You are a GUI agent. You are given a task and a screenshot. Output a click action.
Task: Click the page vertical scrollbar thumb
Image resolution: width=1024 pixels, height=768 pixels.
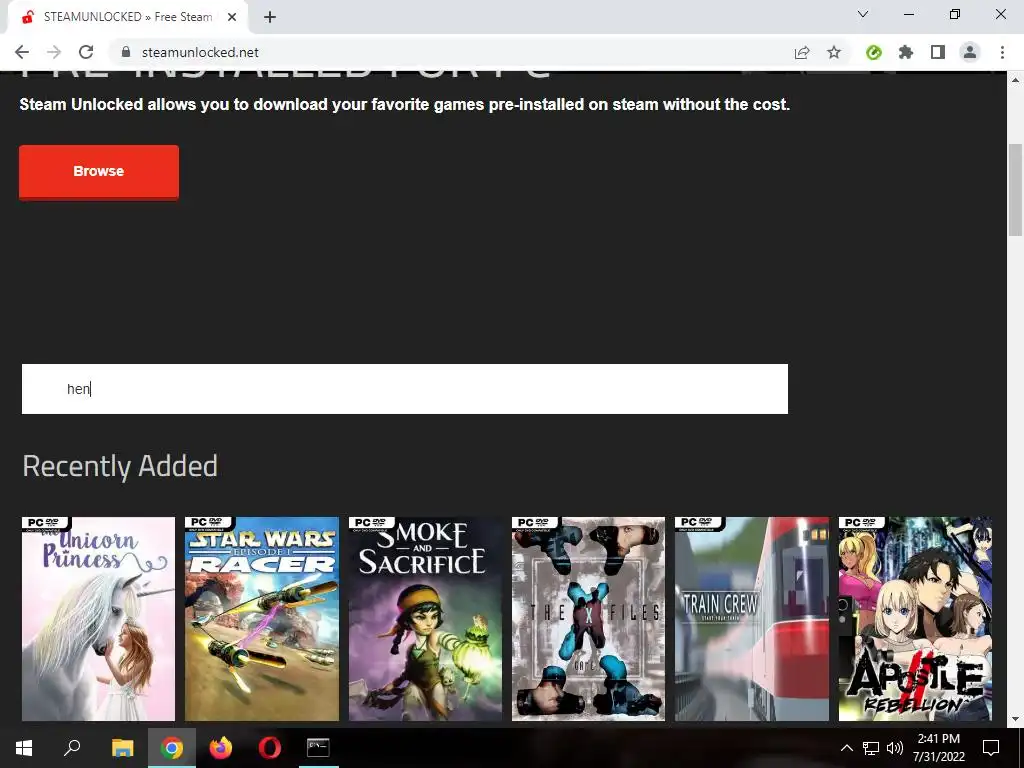click(x=1015, y=189)
